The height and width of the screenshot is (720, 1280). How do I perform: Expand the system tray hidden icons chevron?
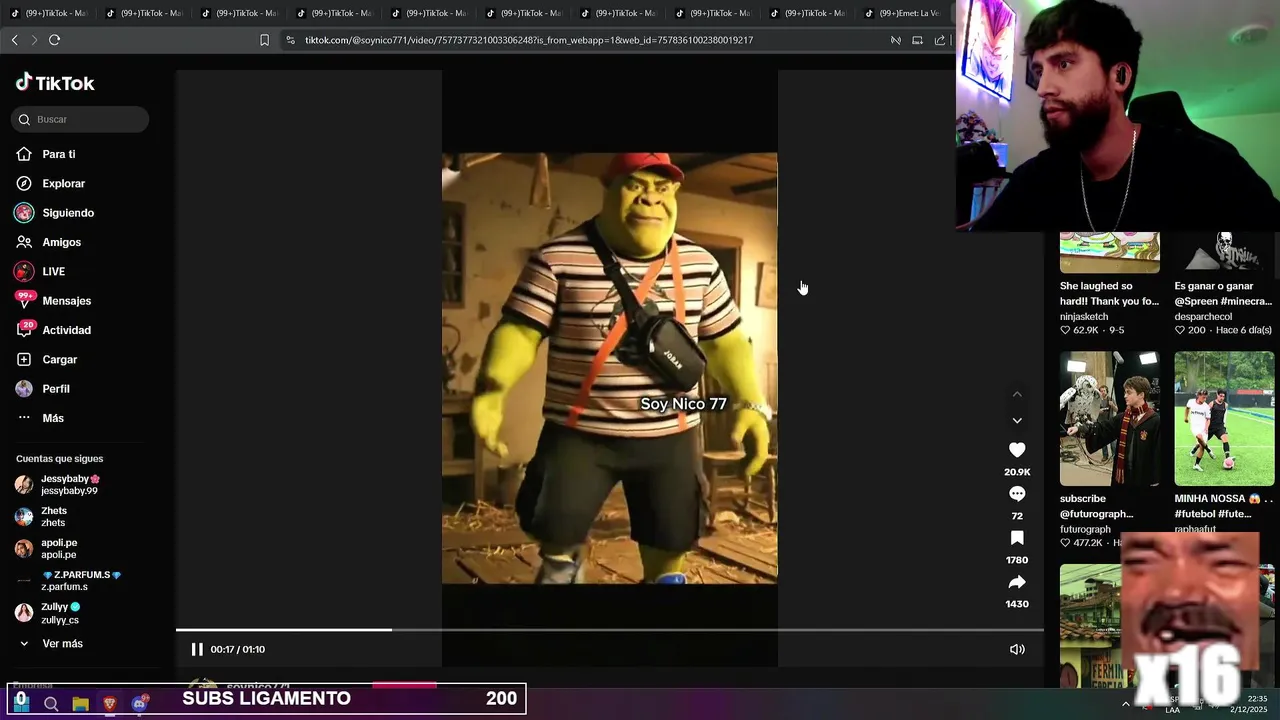pyautogui.click(x=1125, y=704)
